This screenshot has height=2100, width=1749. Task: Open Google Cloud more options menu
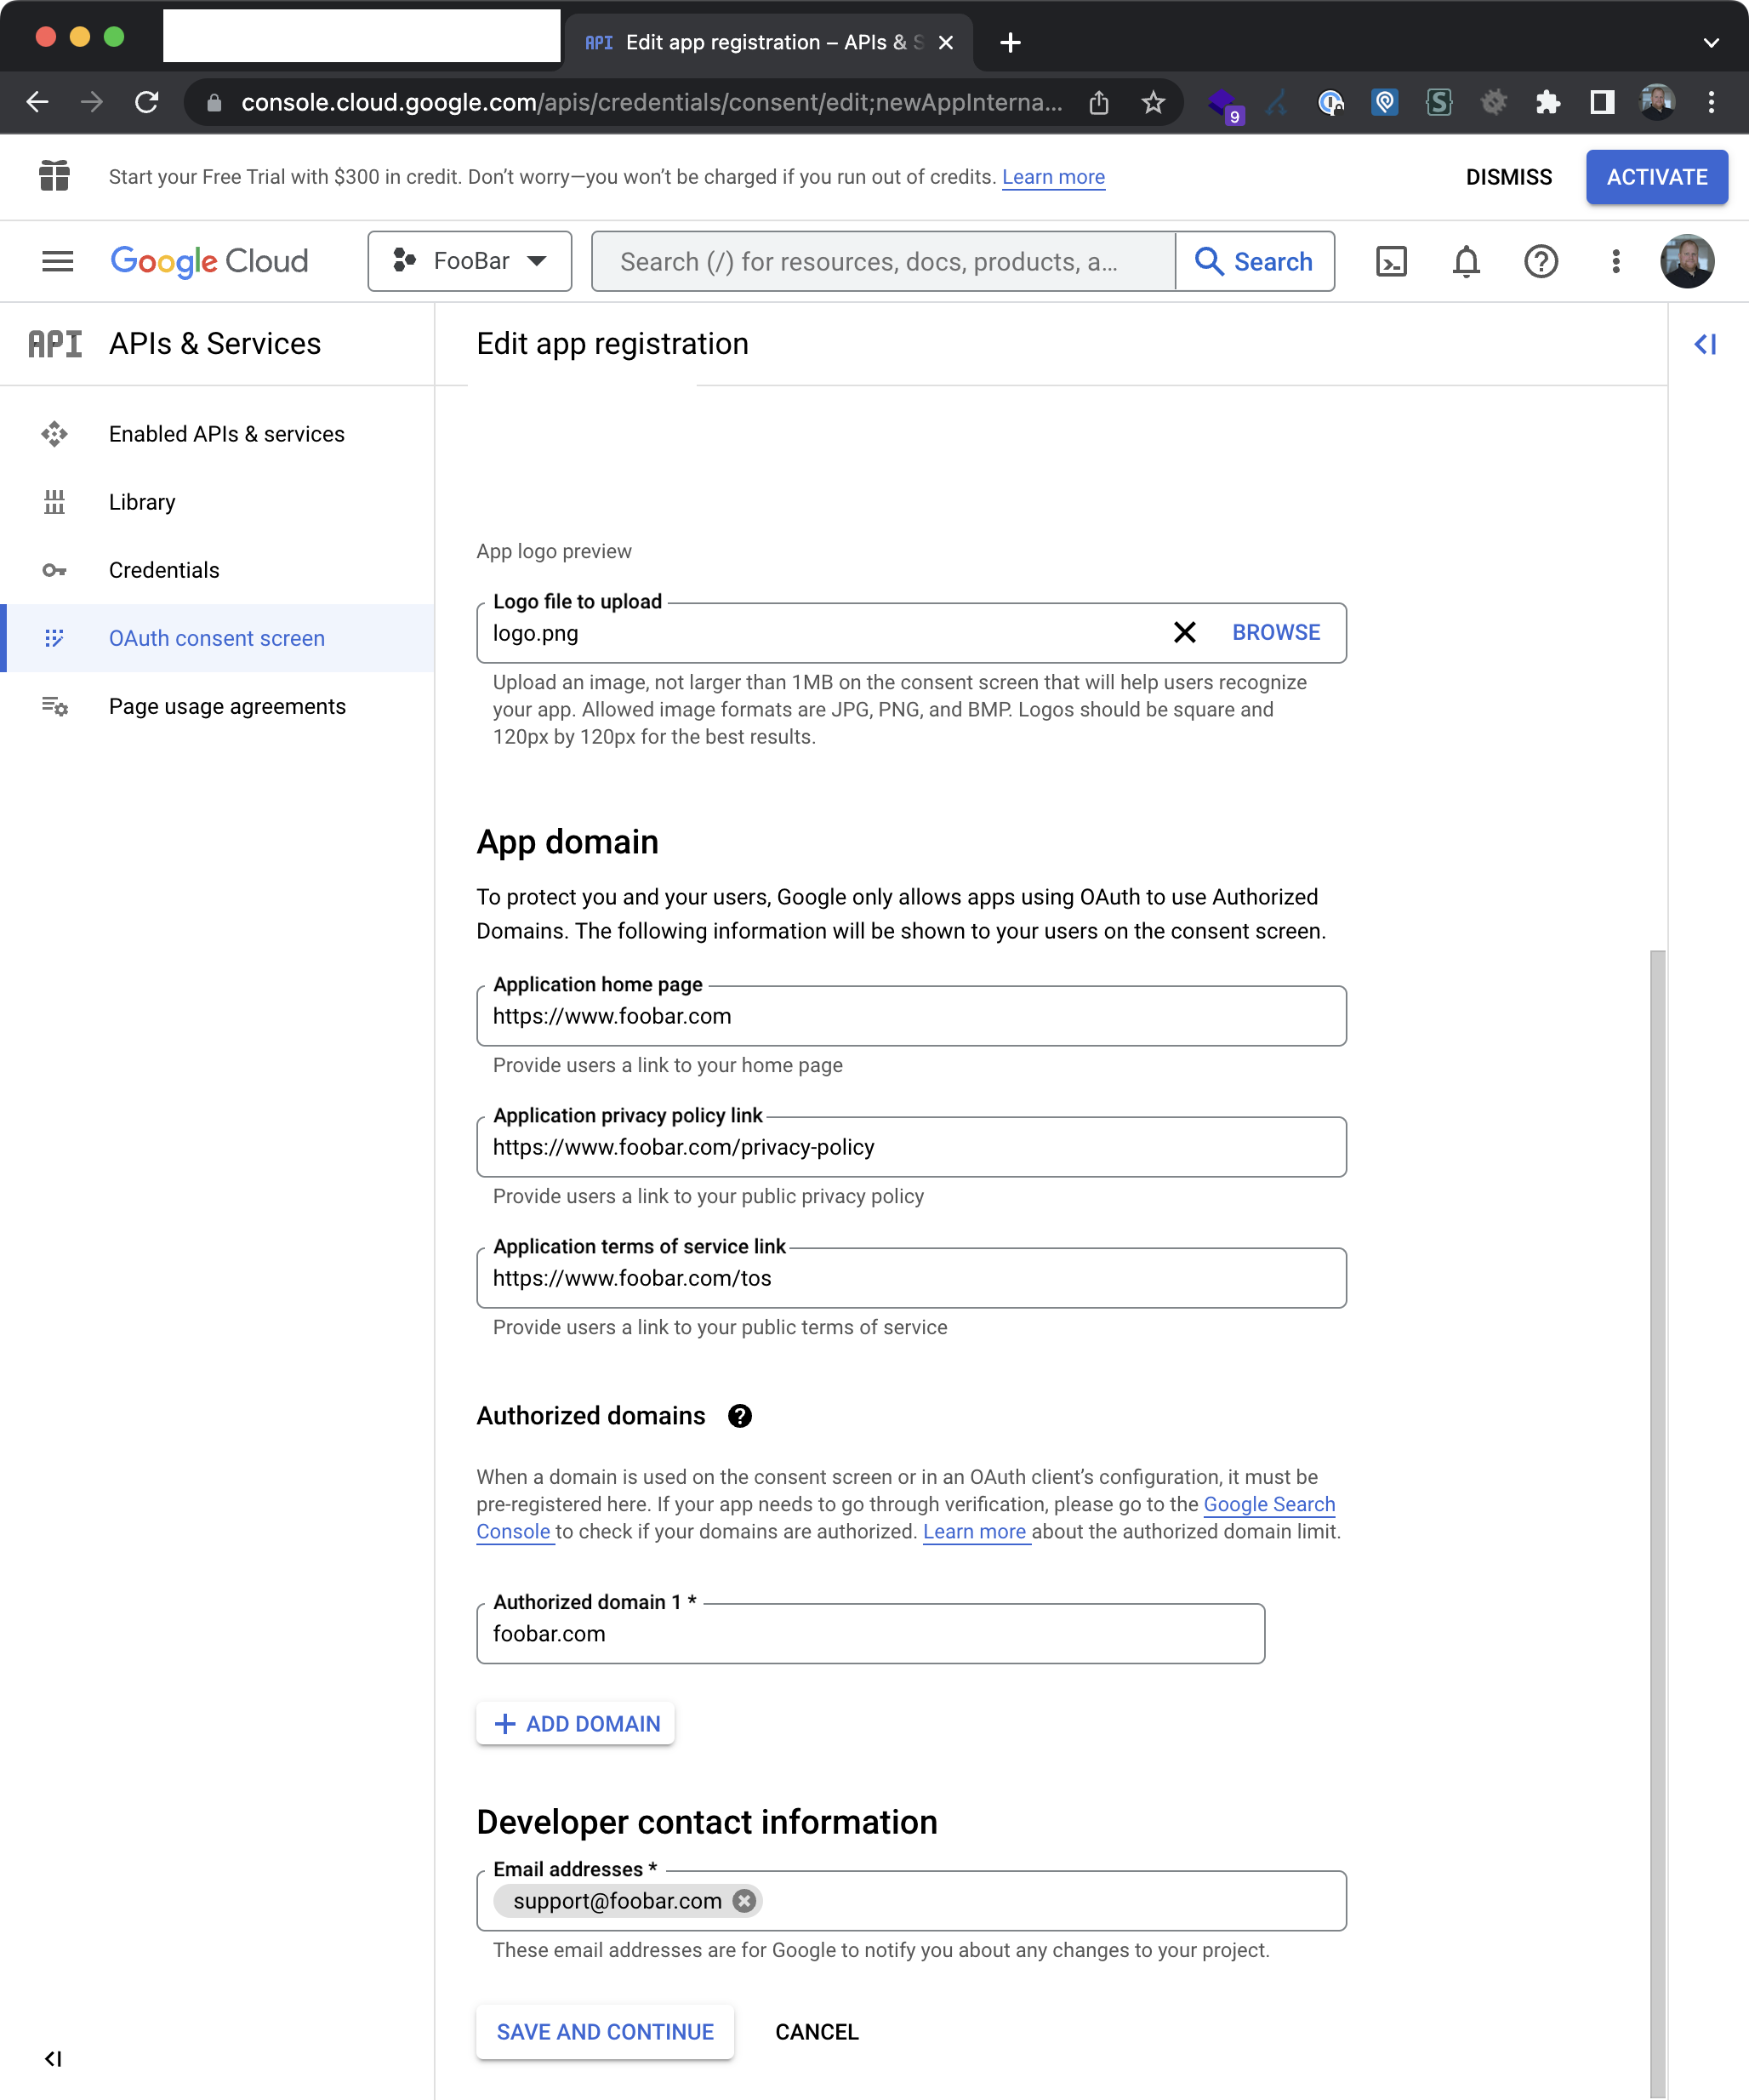coord(1615,262)
